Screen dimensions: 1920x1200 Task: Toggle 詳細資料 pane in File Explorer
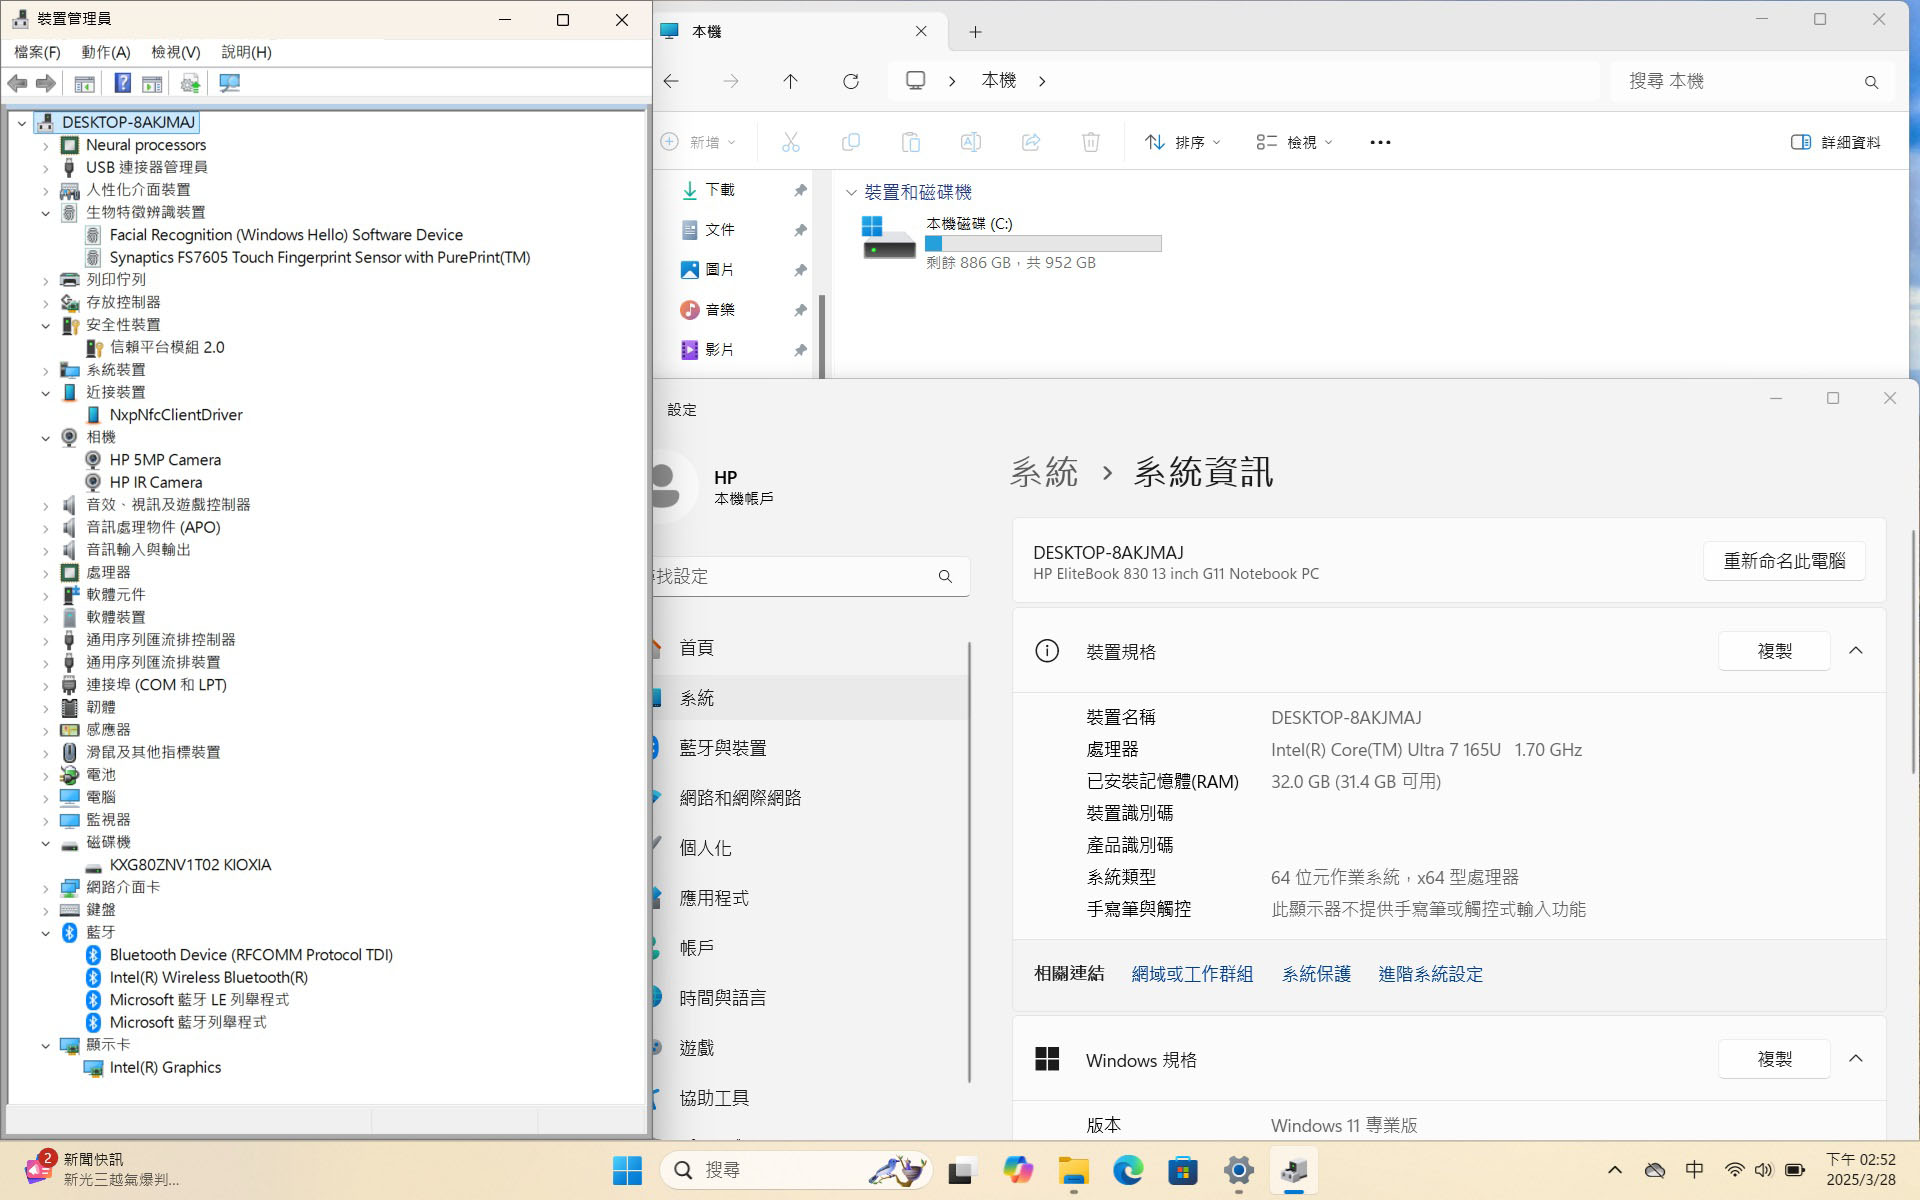[1836, 142]
